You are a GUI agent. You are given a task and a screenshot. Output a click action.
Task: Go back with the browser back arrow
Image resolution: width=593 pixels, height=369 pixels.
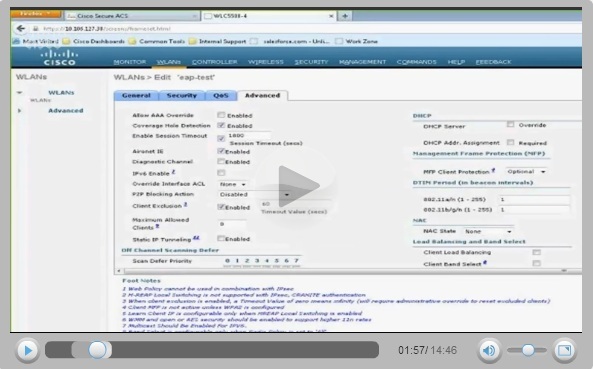coord(20,28)
